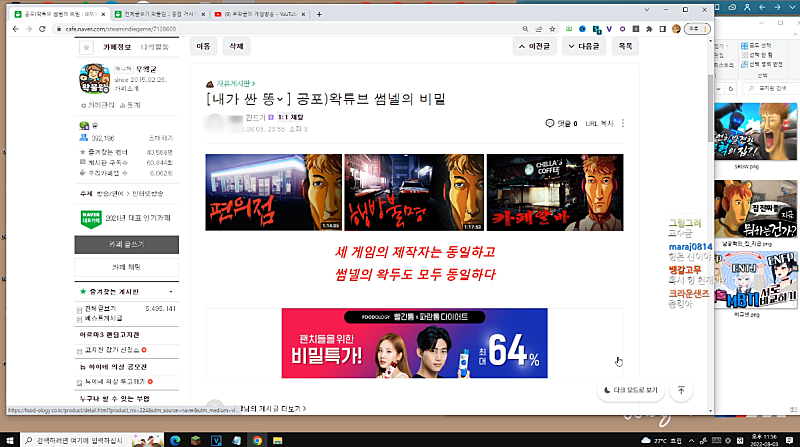This screenshot has width=800, height=447.
Task: Go to next post with 다음글
Action: pos(584,46)
